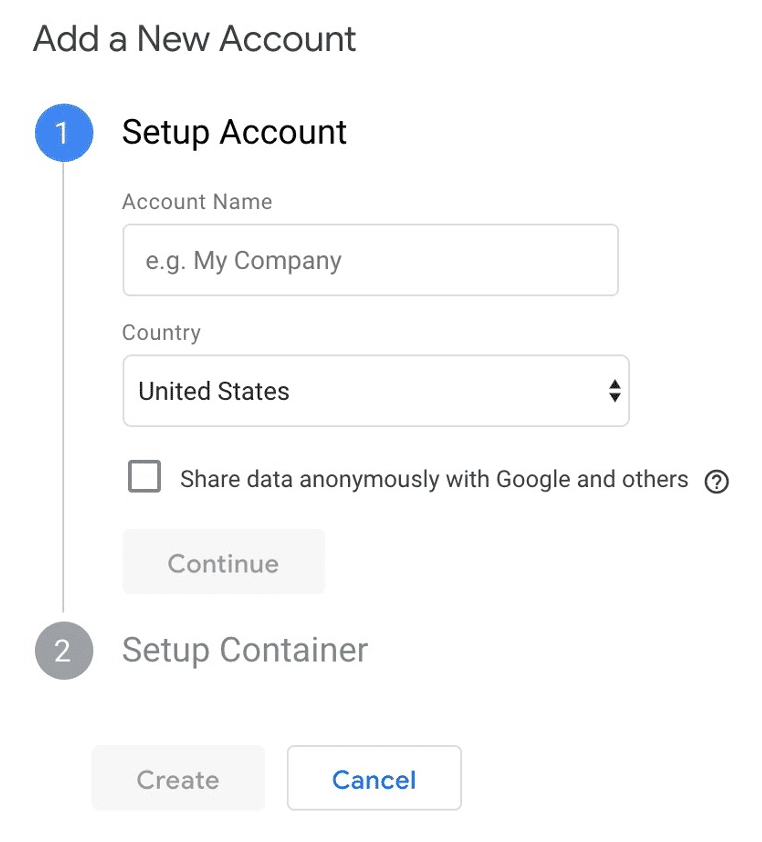Cancel the new account setup
Image resolution: width=762 pixels, height=842 pixels.
pos(374,779)
